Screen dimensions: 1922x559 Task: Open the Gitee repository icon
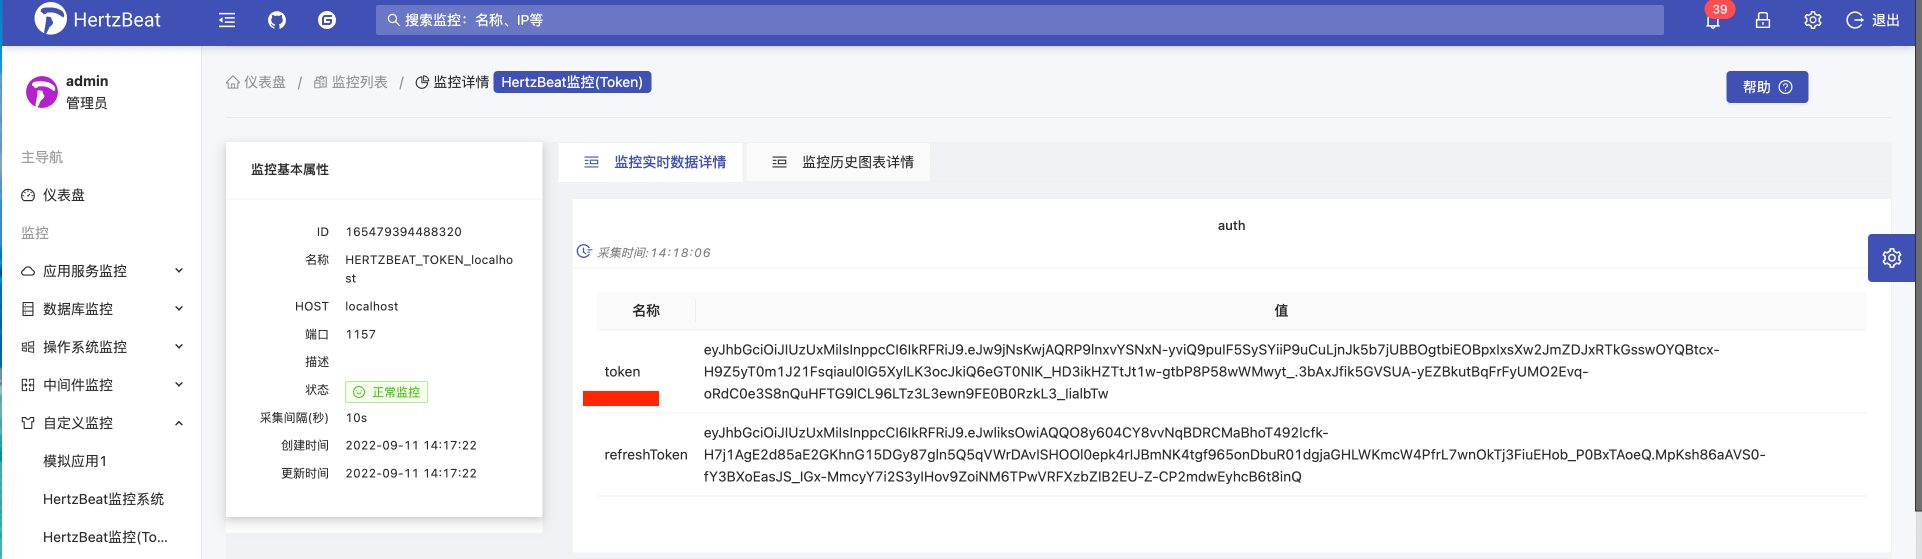pyautogui.click(x=327, y=20)
